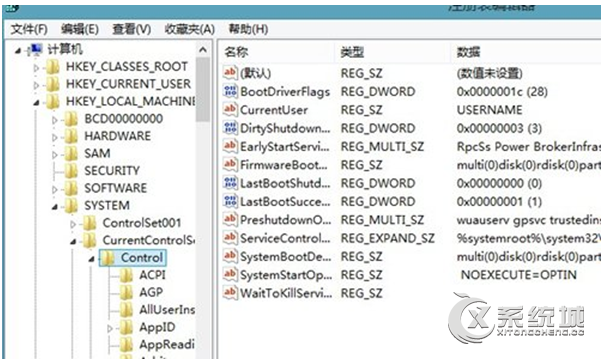
Task: Expand SAM tree arrow
Action: (x=54, y=155)
